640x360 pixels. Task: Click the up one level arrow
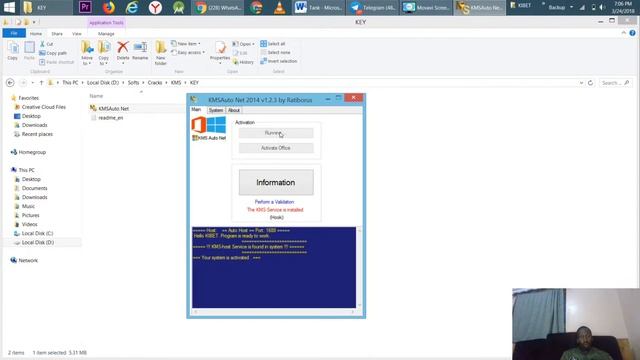click(x=41, y=83)
